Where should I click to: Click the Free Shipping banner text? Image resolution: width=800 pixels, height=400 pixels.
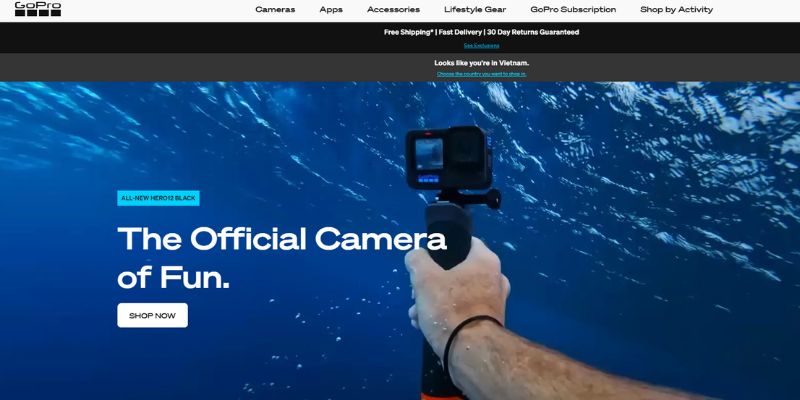coord(481,32)
